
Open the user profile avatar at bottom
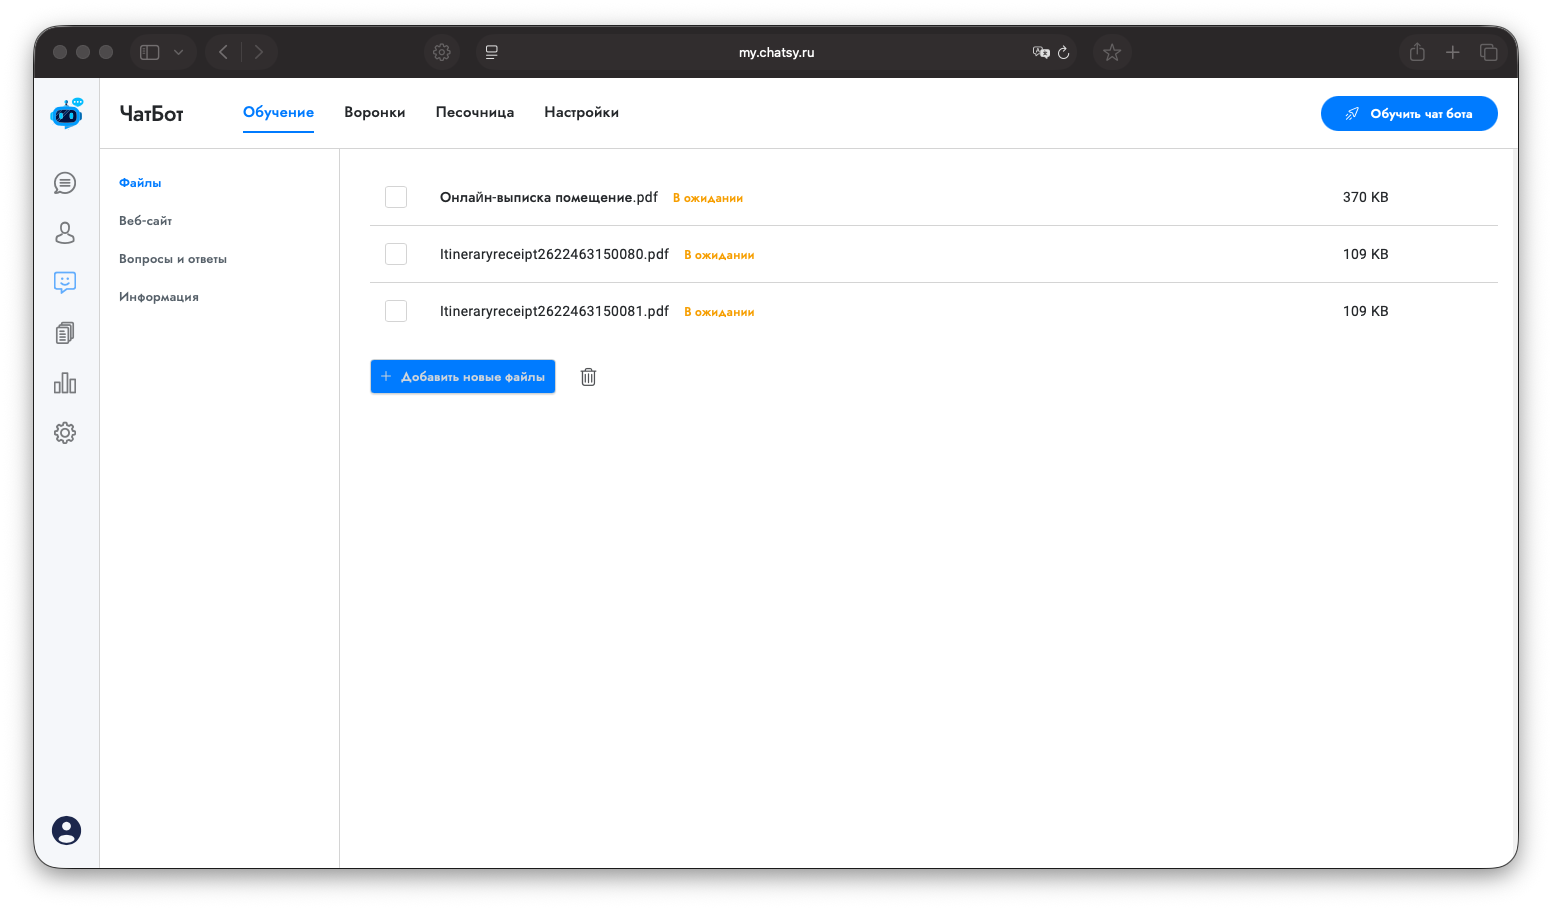tap(66, 831)
